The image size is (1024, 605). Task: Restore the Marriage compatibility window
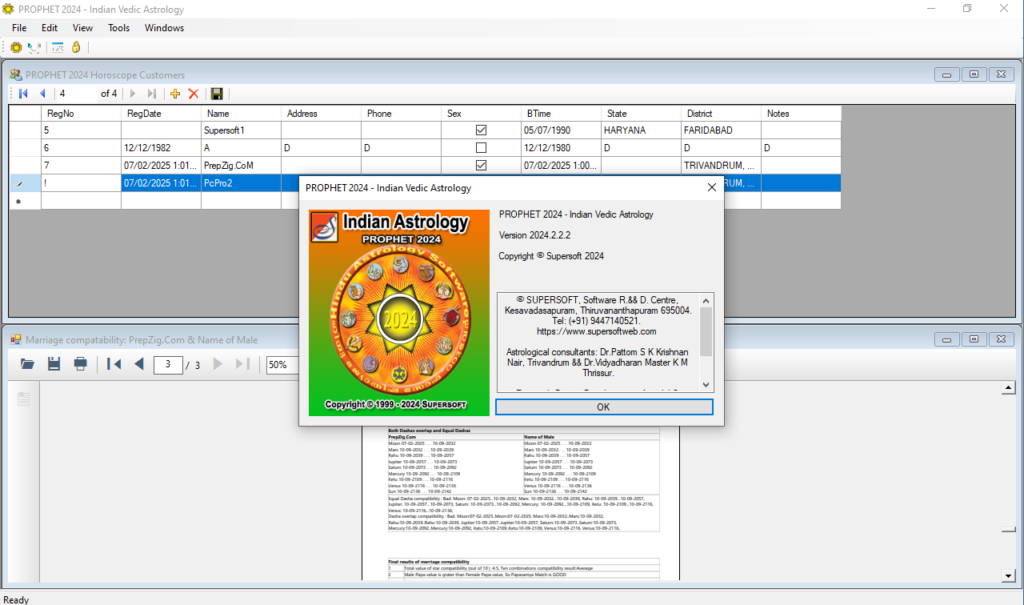[x=974, y=339]
